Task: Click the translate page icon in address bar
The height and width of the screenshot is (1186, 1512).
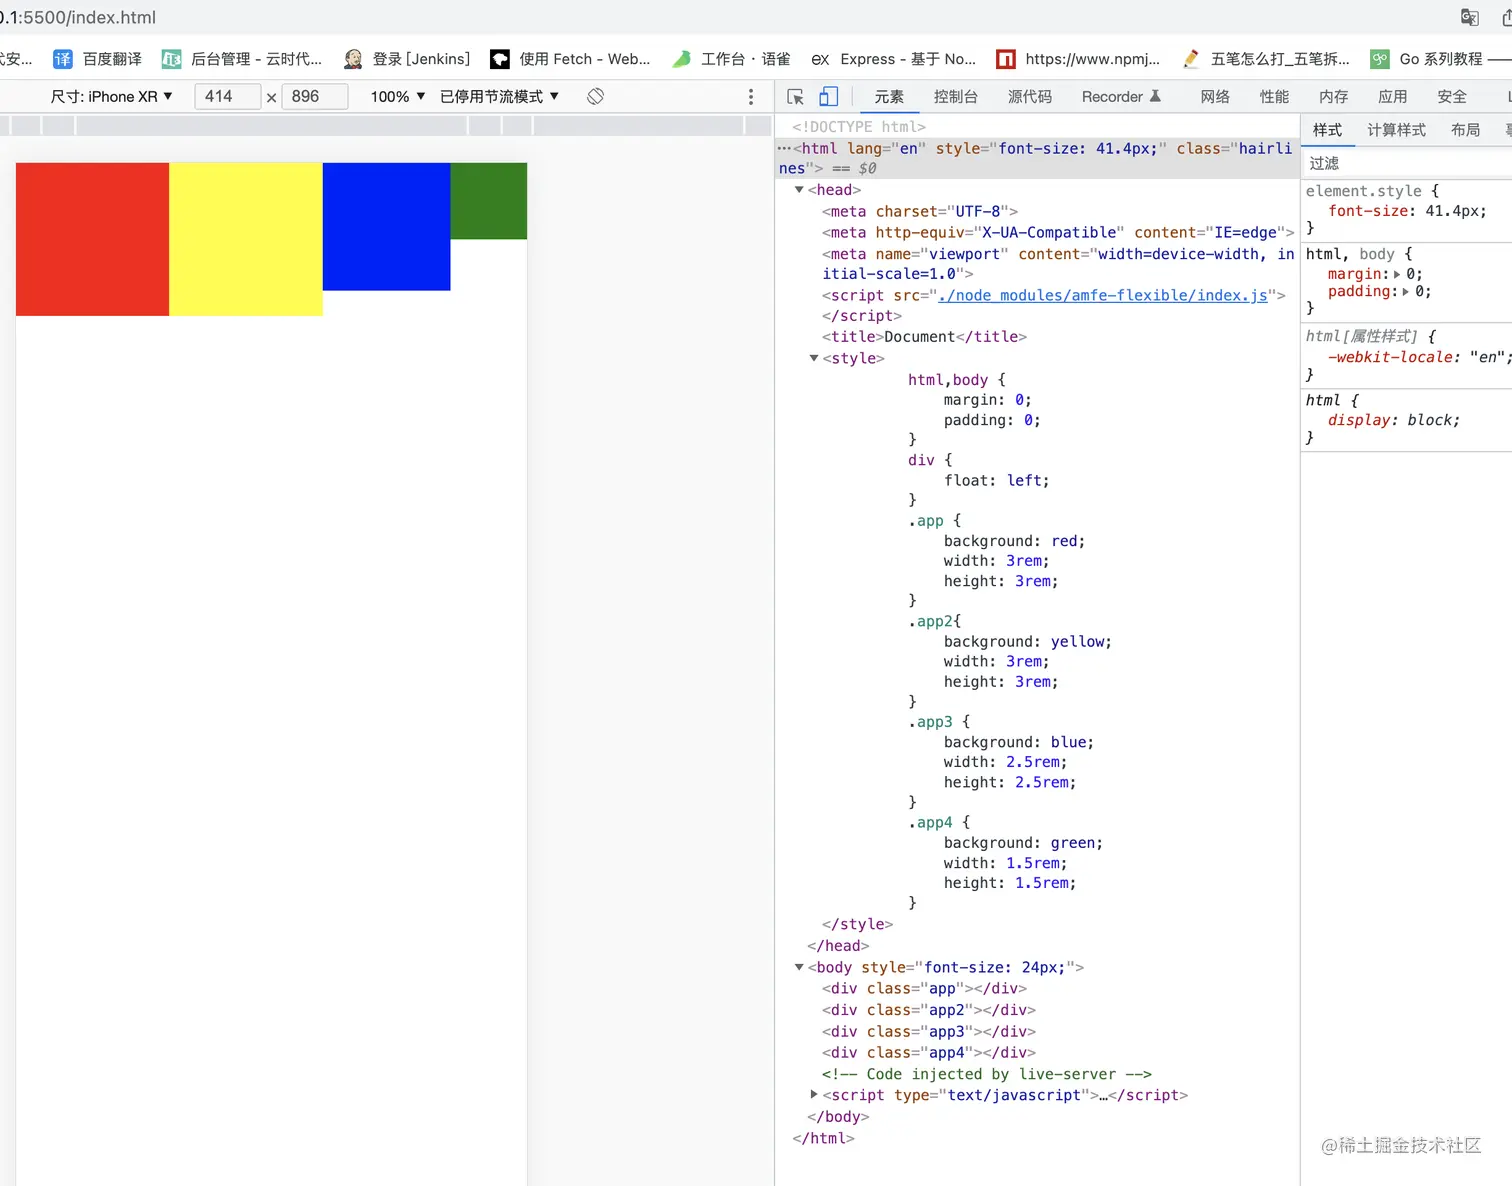Action: pos(1469,17)
